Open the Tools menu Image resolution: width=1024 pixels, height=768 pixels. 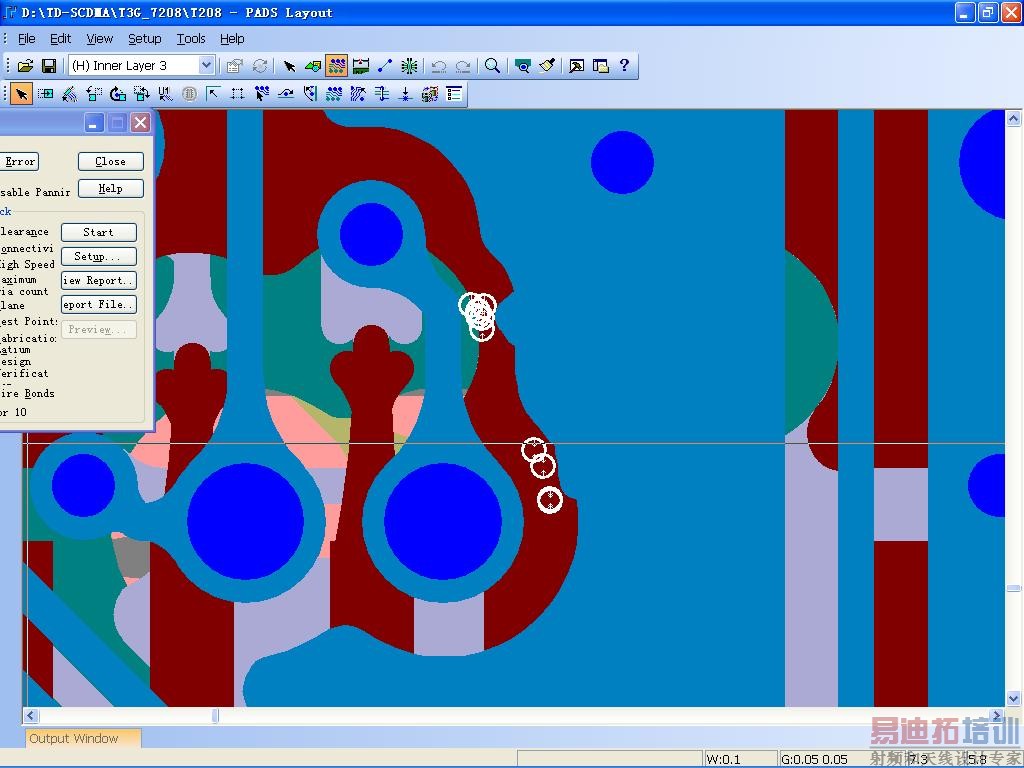tap(190, 39)
